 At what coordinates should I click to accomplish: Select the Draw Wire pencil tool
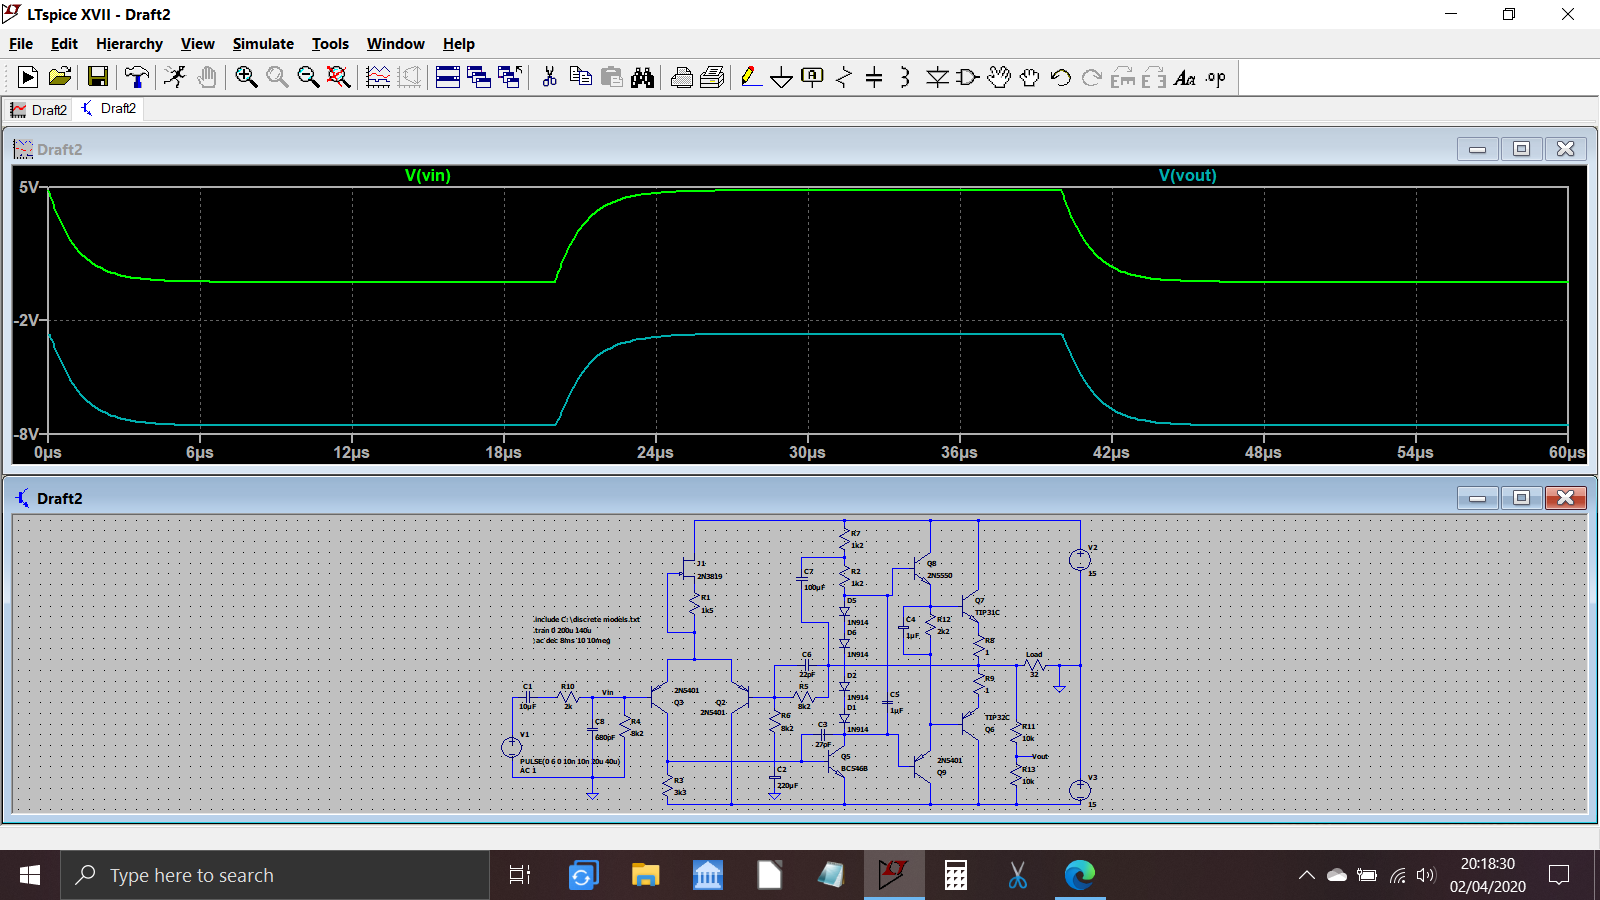point(751,77)
